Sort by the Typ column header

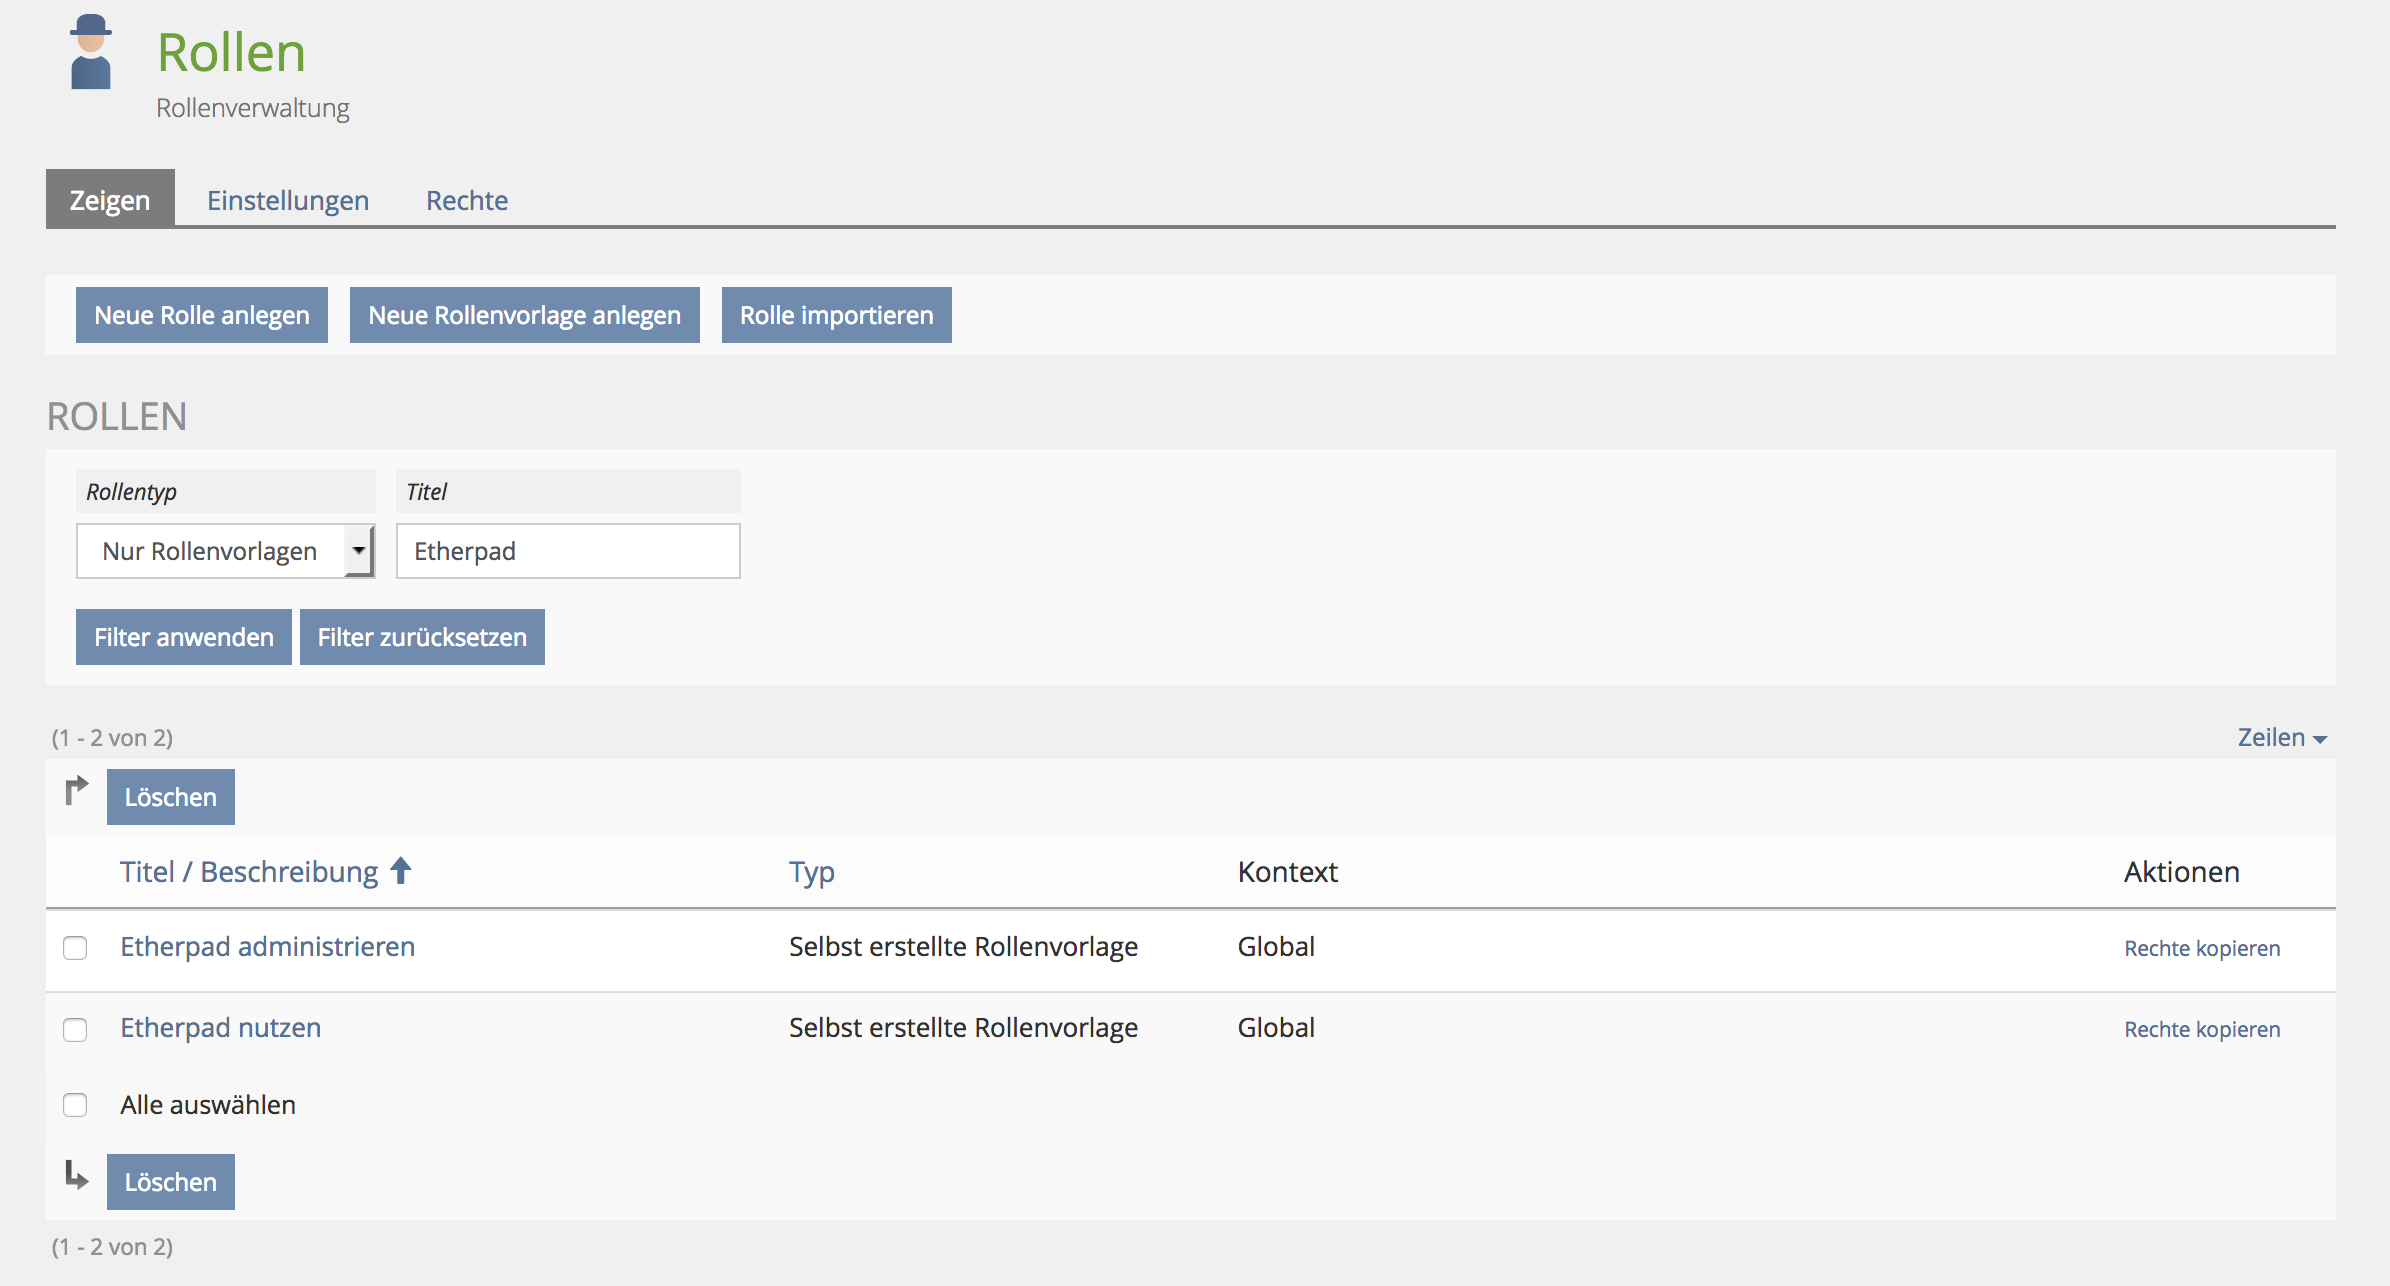coord(811,872)
